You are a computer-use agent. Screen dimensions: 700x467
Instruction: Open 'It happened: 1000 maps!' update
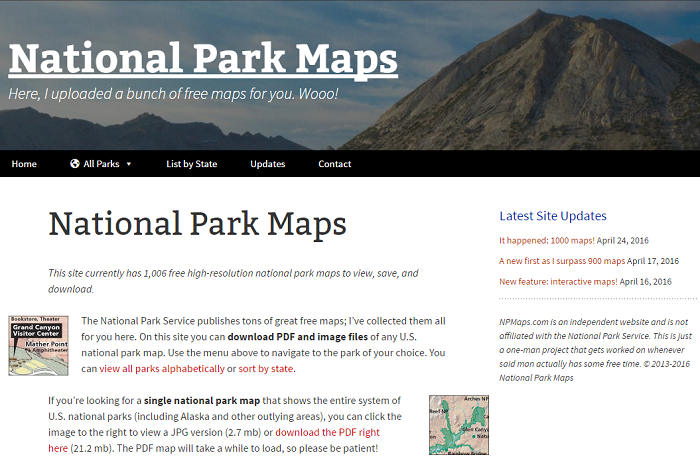(x=546, y=241)
